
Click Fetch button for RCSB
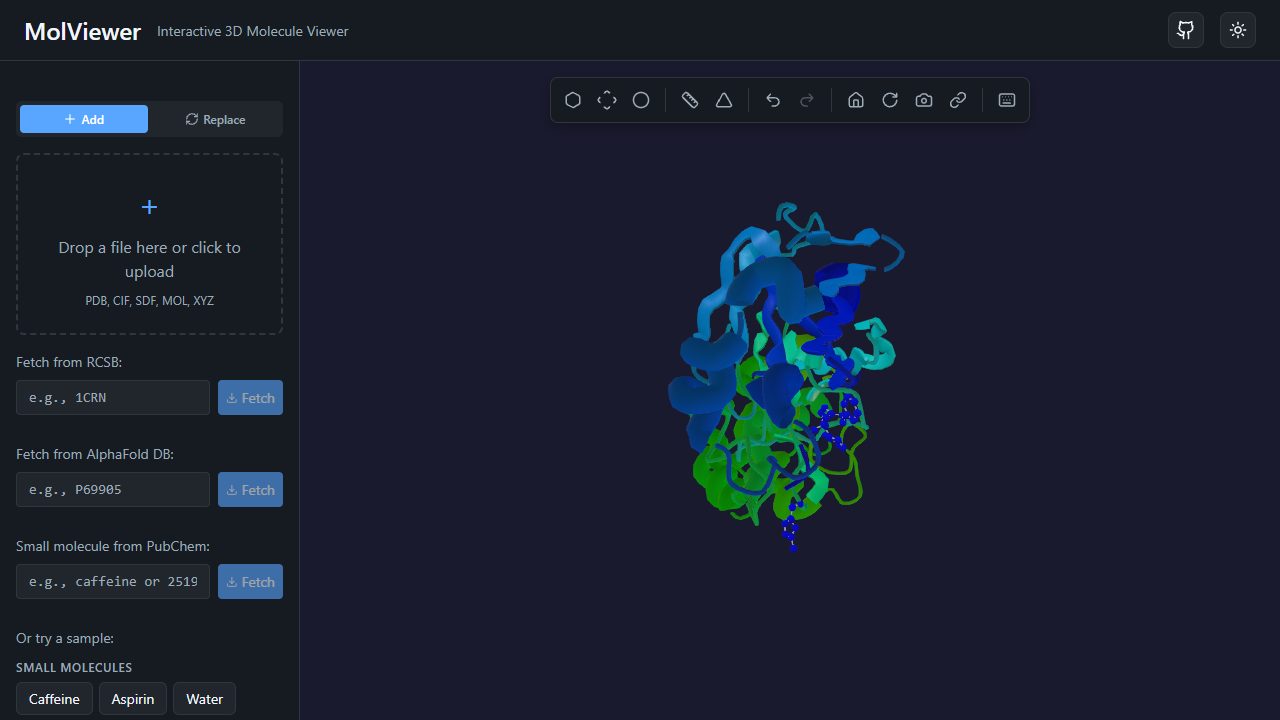(x=250, y=397)
